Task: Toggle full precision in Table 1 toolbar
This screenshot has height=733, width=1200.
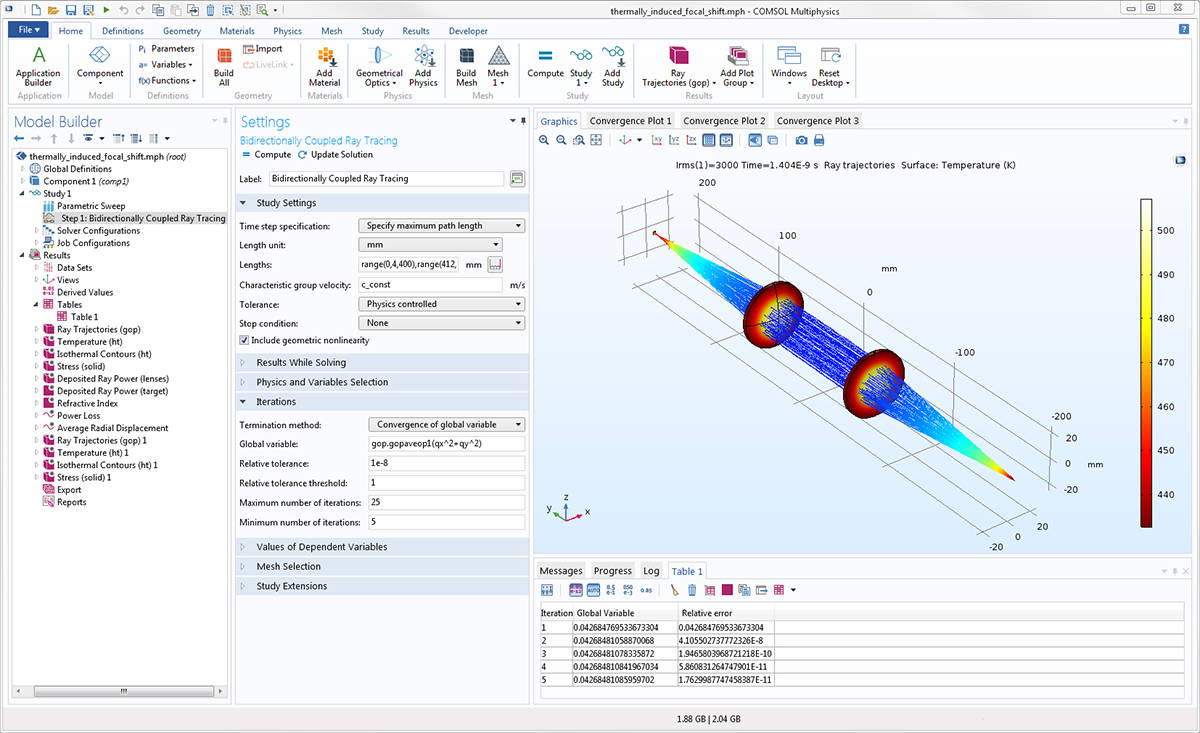Action: click(574, 590)
